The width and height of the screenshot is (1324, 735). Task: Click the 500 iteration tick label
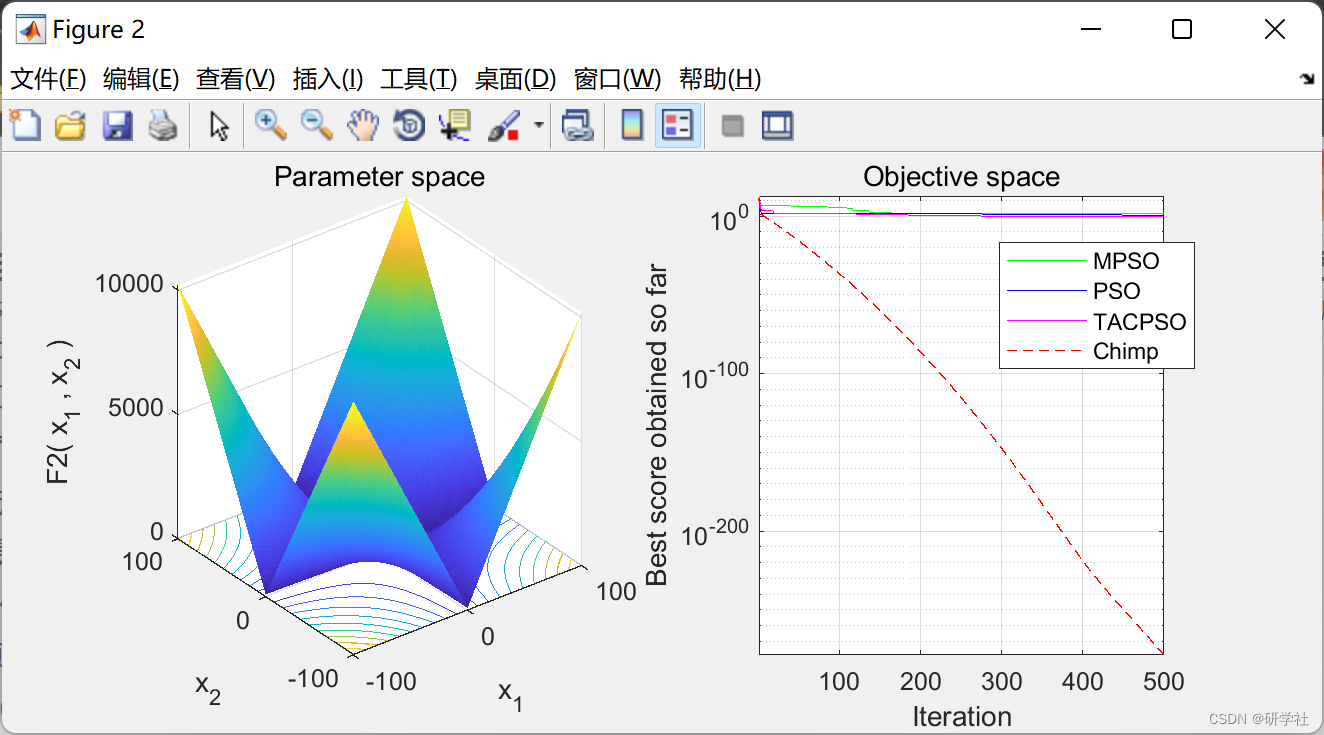[x=1164, y=682]
